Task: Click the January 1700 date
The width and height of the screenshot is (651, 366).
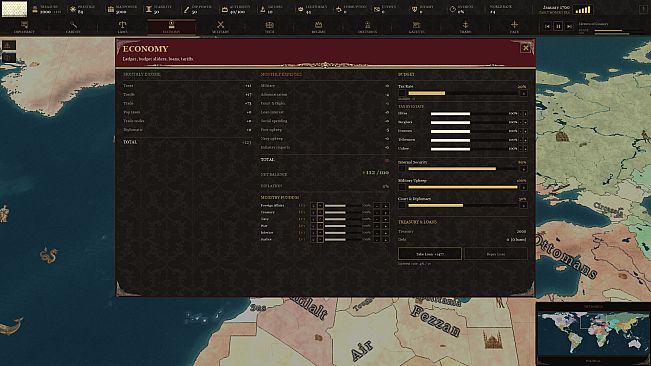Action: pos(556,7)
